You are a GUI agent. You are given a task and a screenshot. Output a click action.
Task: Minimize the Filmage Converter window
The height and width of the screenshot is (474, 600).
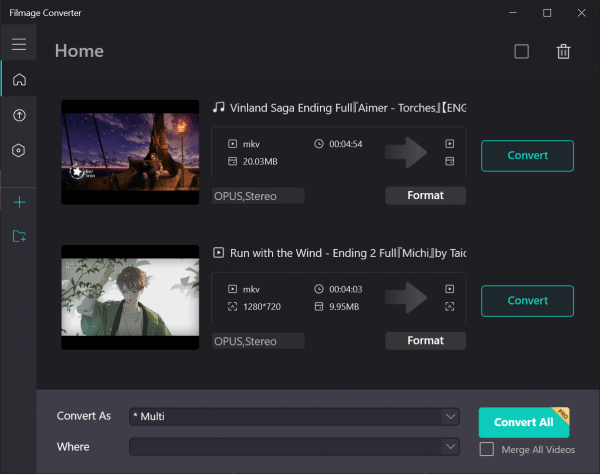click(x=513, y=13)
